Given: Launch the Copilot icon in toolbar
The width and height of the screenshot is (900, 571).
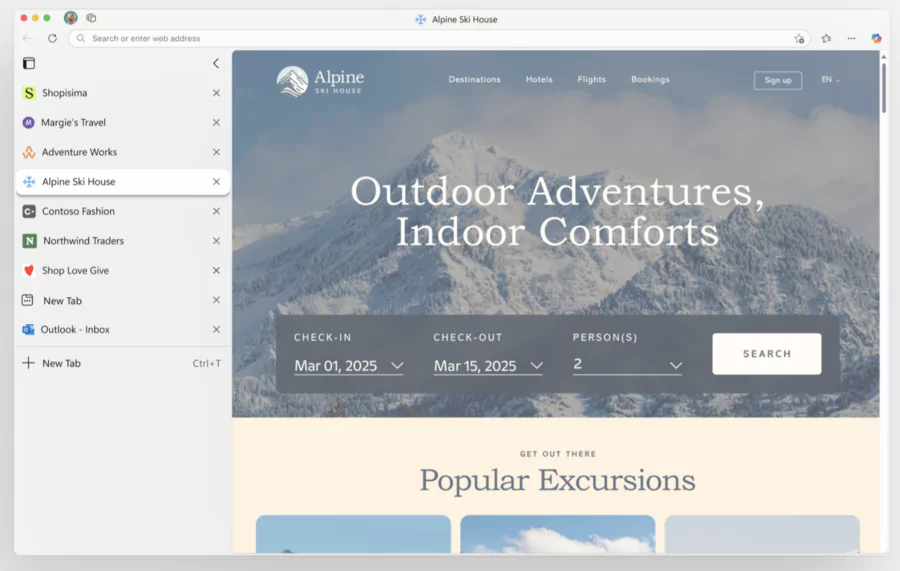Looking at the screenshot, I should pos(876,38).
